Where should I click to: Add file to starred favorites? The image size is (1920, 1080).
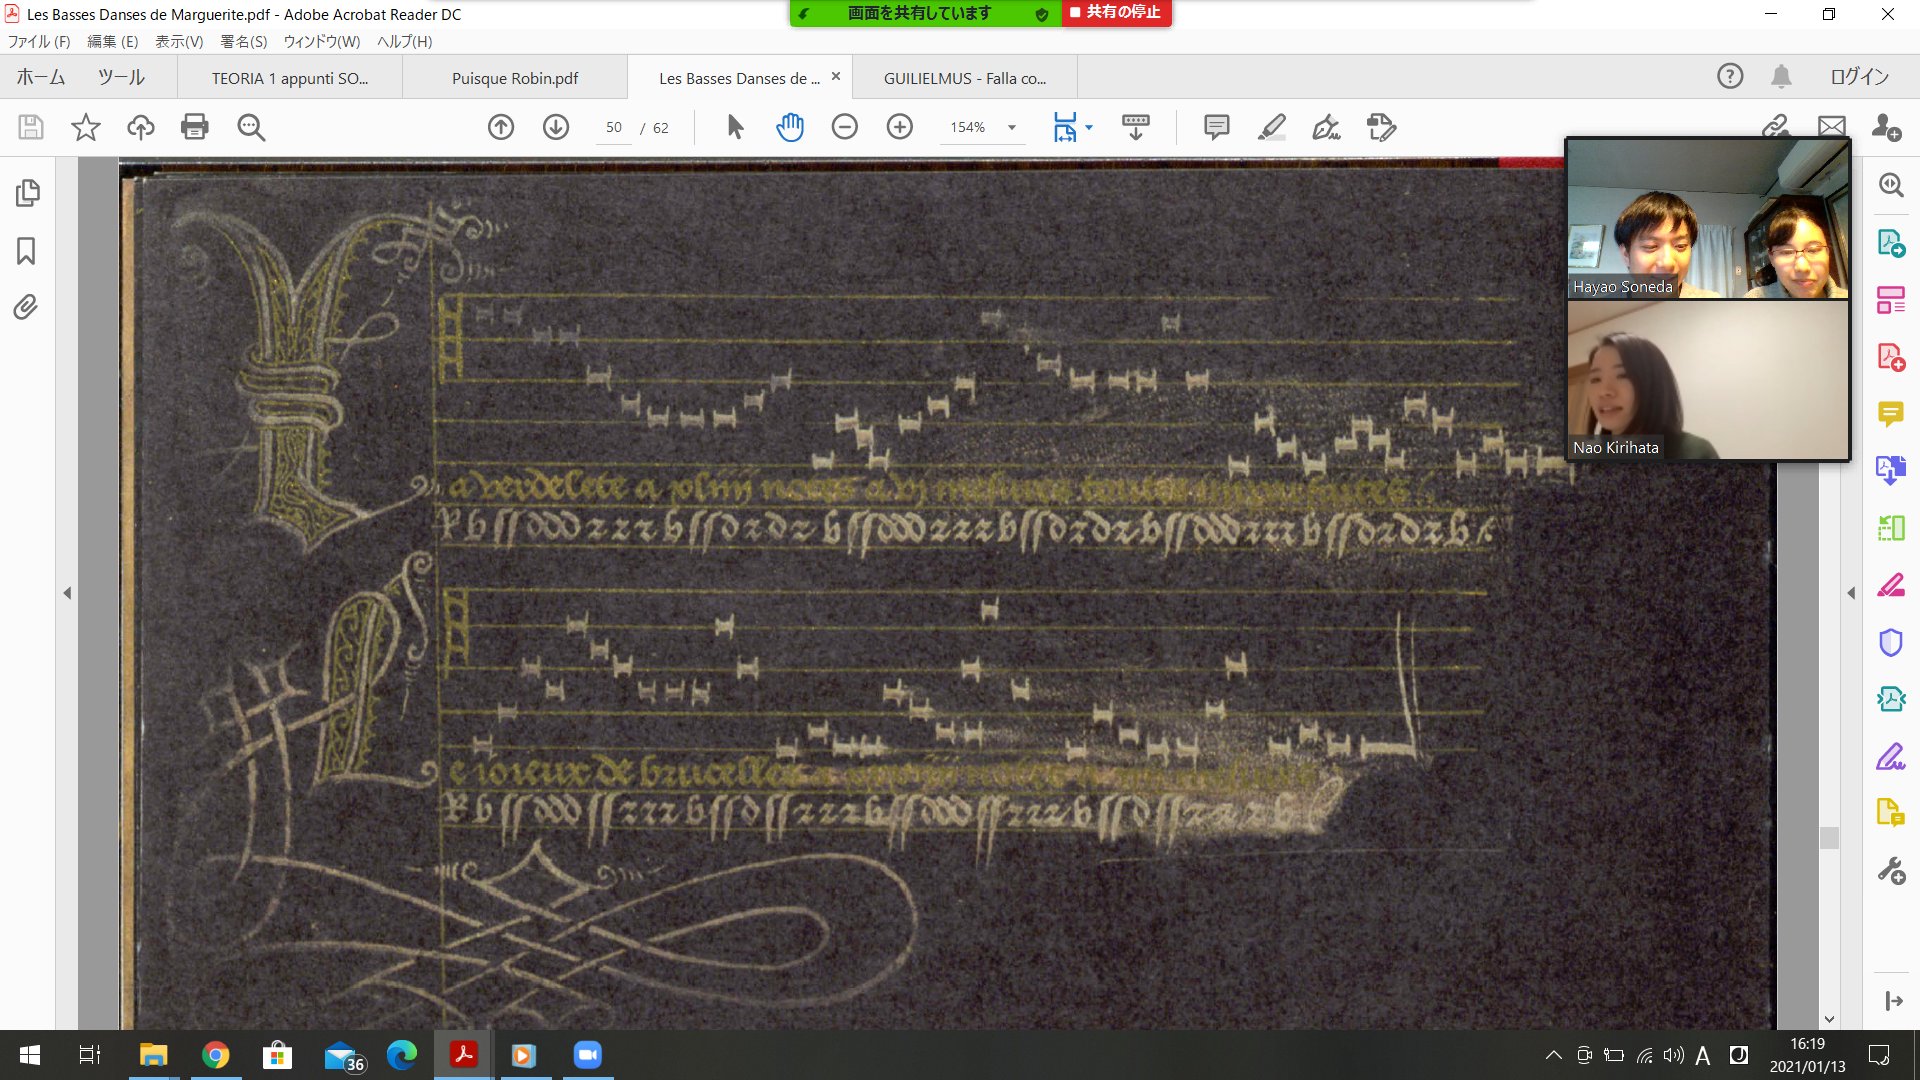(x=86, y=127)
